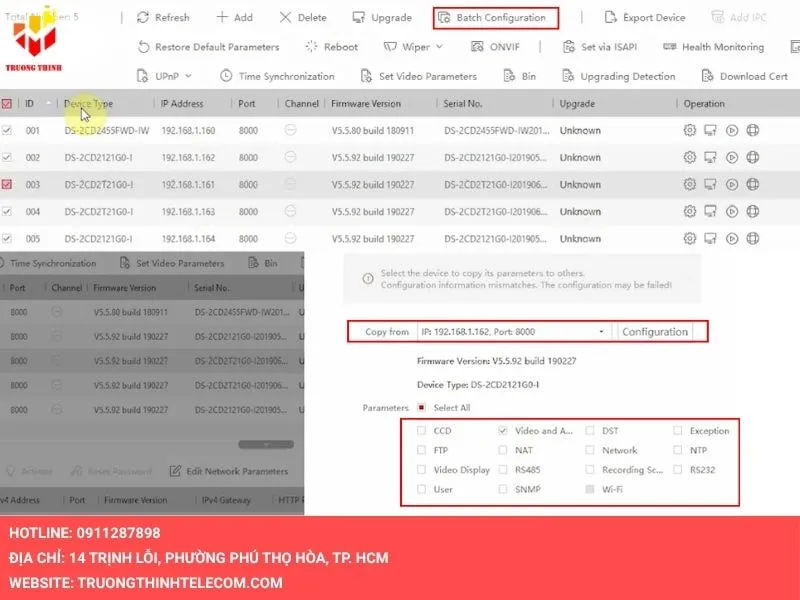Open Batch Configuration
This screenshot has height=600, width=800.
coord(495,18)
